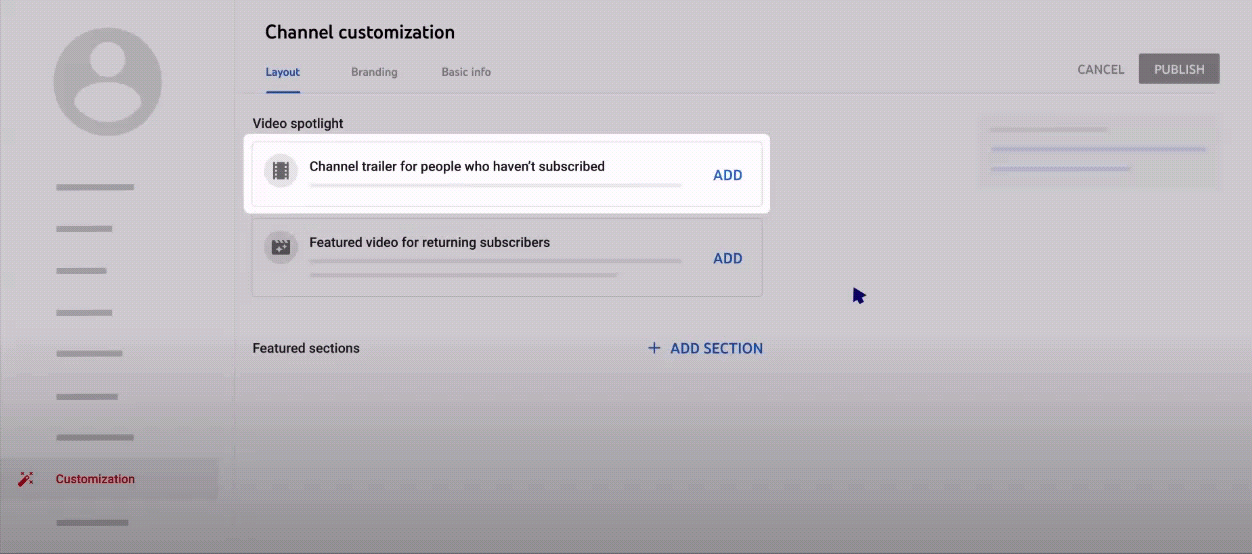Click the 'Featured video for returning subscribers' title
Viewport: 1252px width, 554px height.
click(429, 242)
